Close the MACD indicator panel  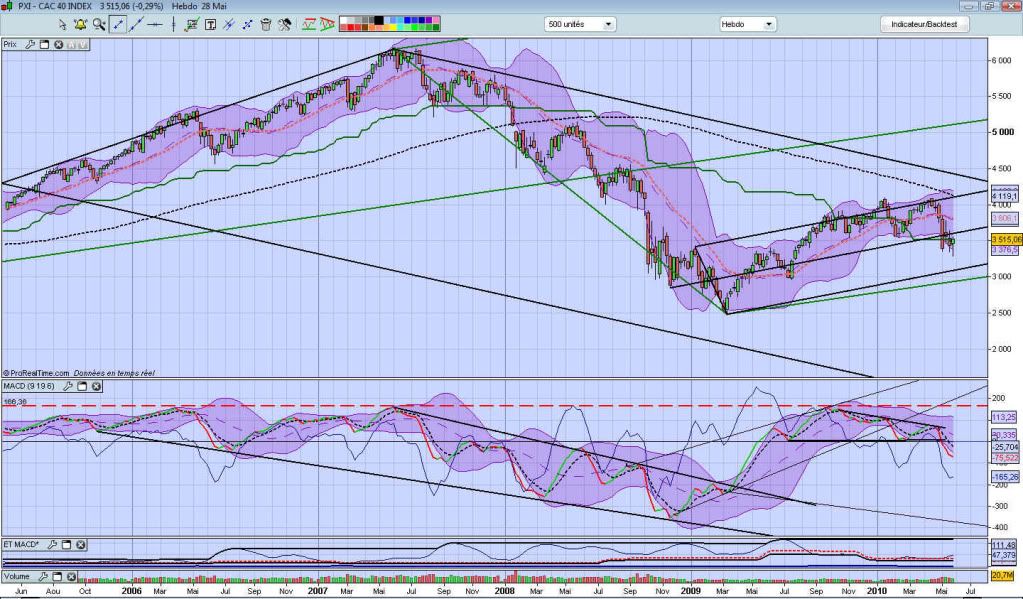[x=96, y=386]
